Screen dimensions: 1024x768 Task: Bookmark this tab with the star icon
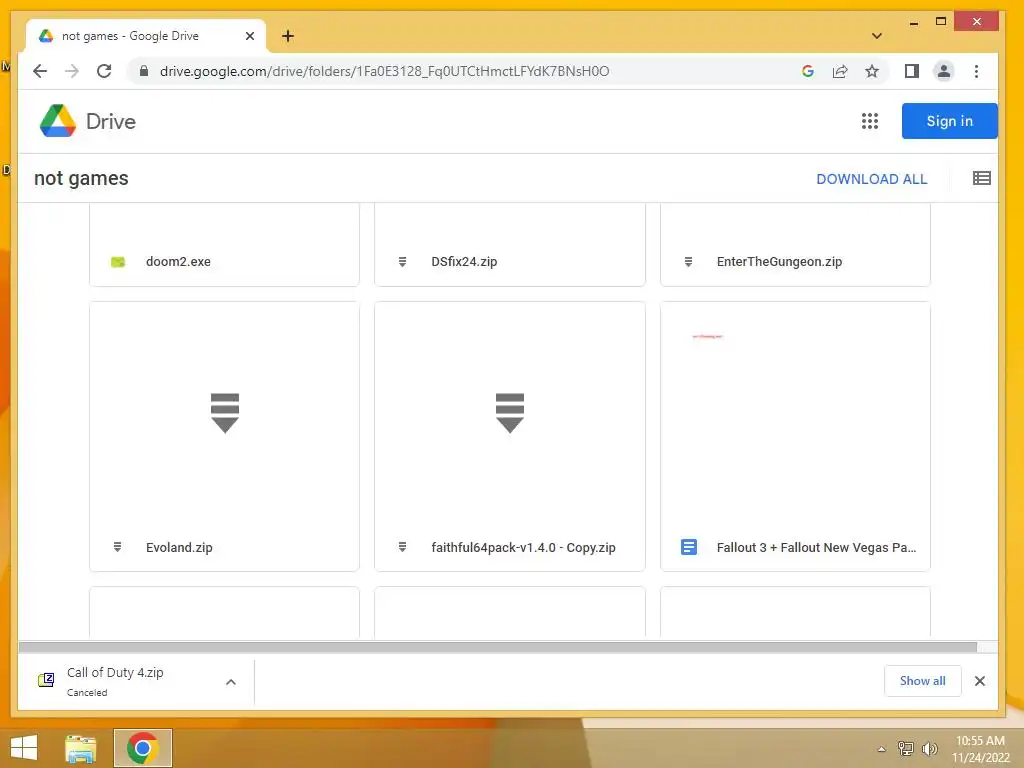(x=872, y=71)
